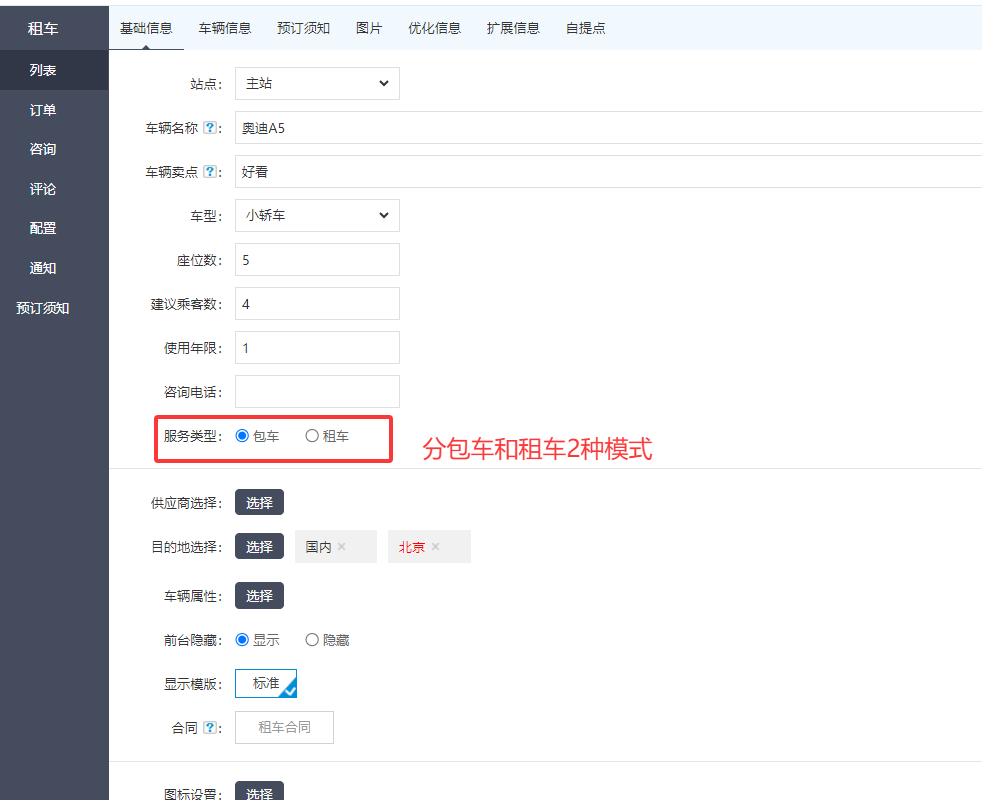Viewport: 982px width, 800px height.
Task: Remove the 国内 destination tag
Action: coord(342,547)
